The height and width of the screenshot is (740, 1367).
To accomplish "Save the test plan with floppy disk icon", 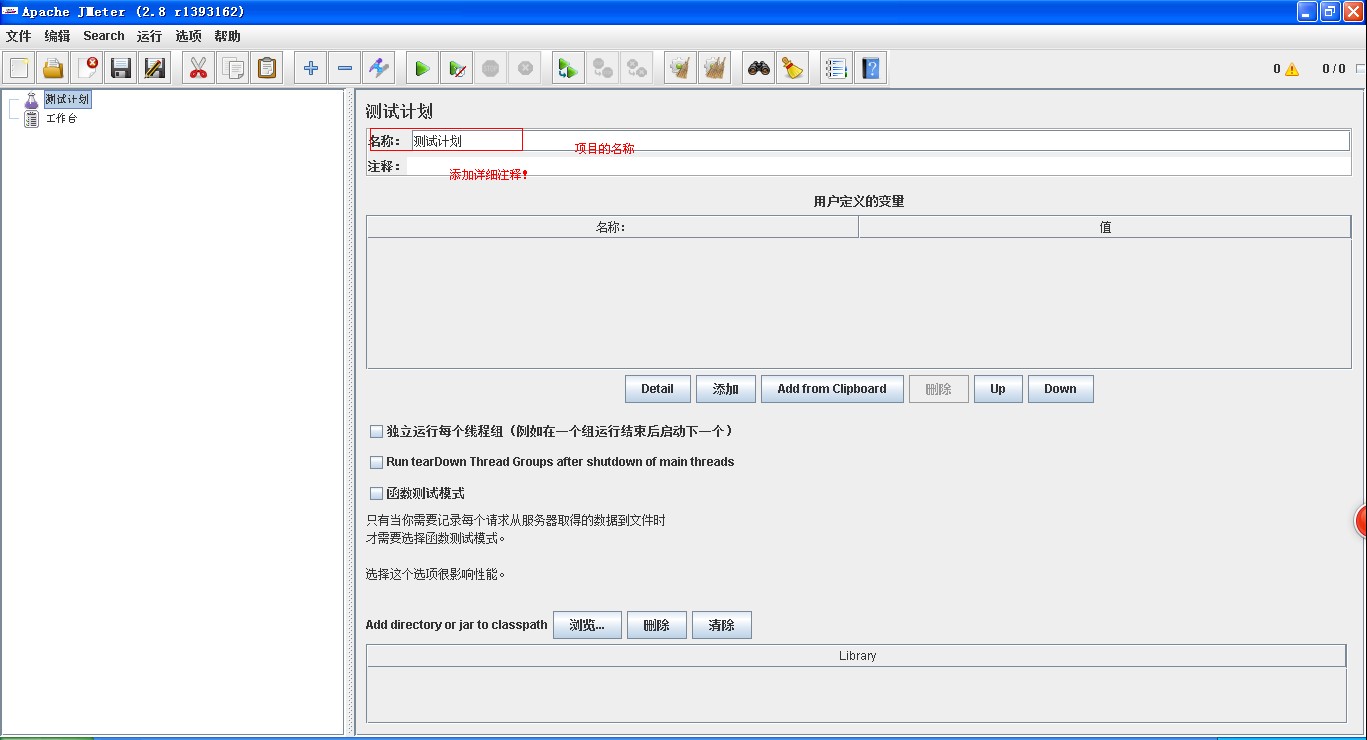I will tap(121, 68).
